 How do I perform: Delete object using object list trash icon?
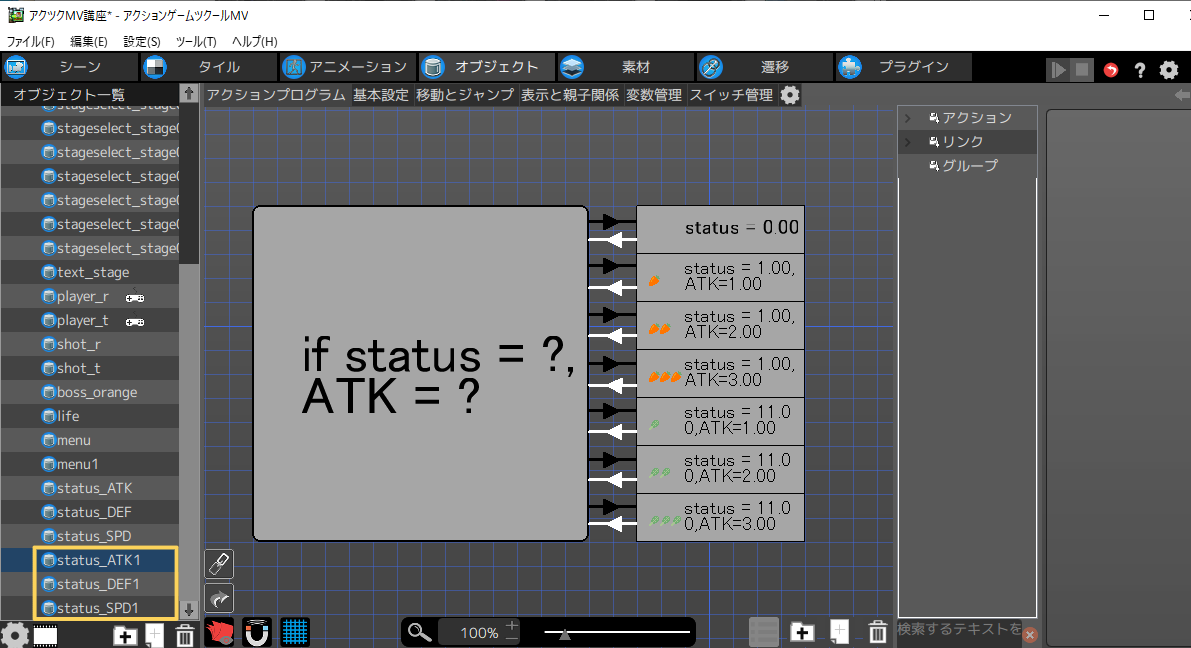[185, 635]
